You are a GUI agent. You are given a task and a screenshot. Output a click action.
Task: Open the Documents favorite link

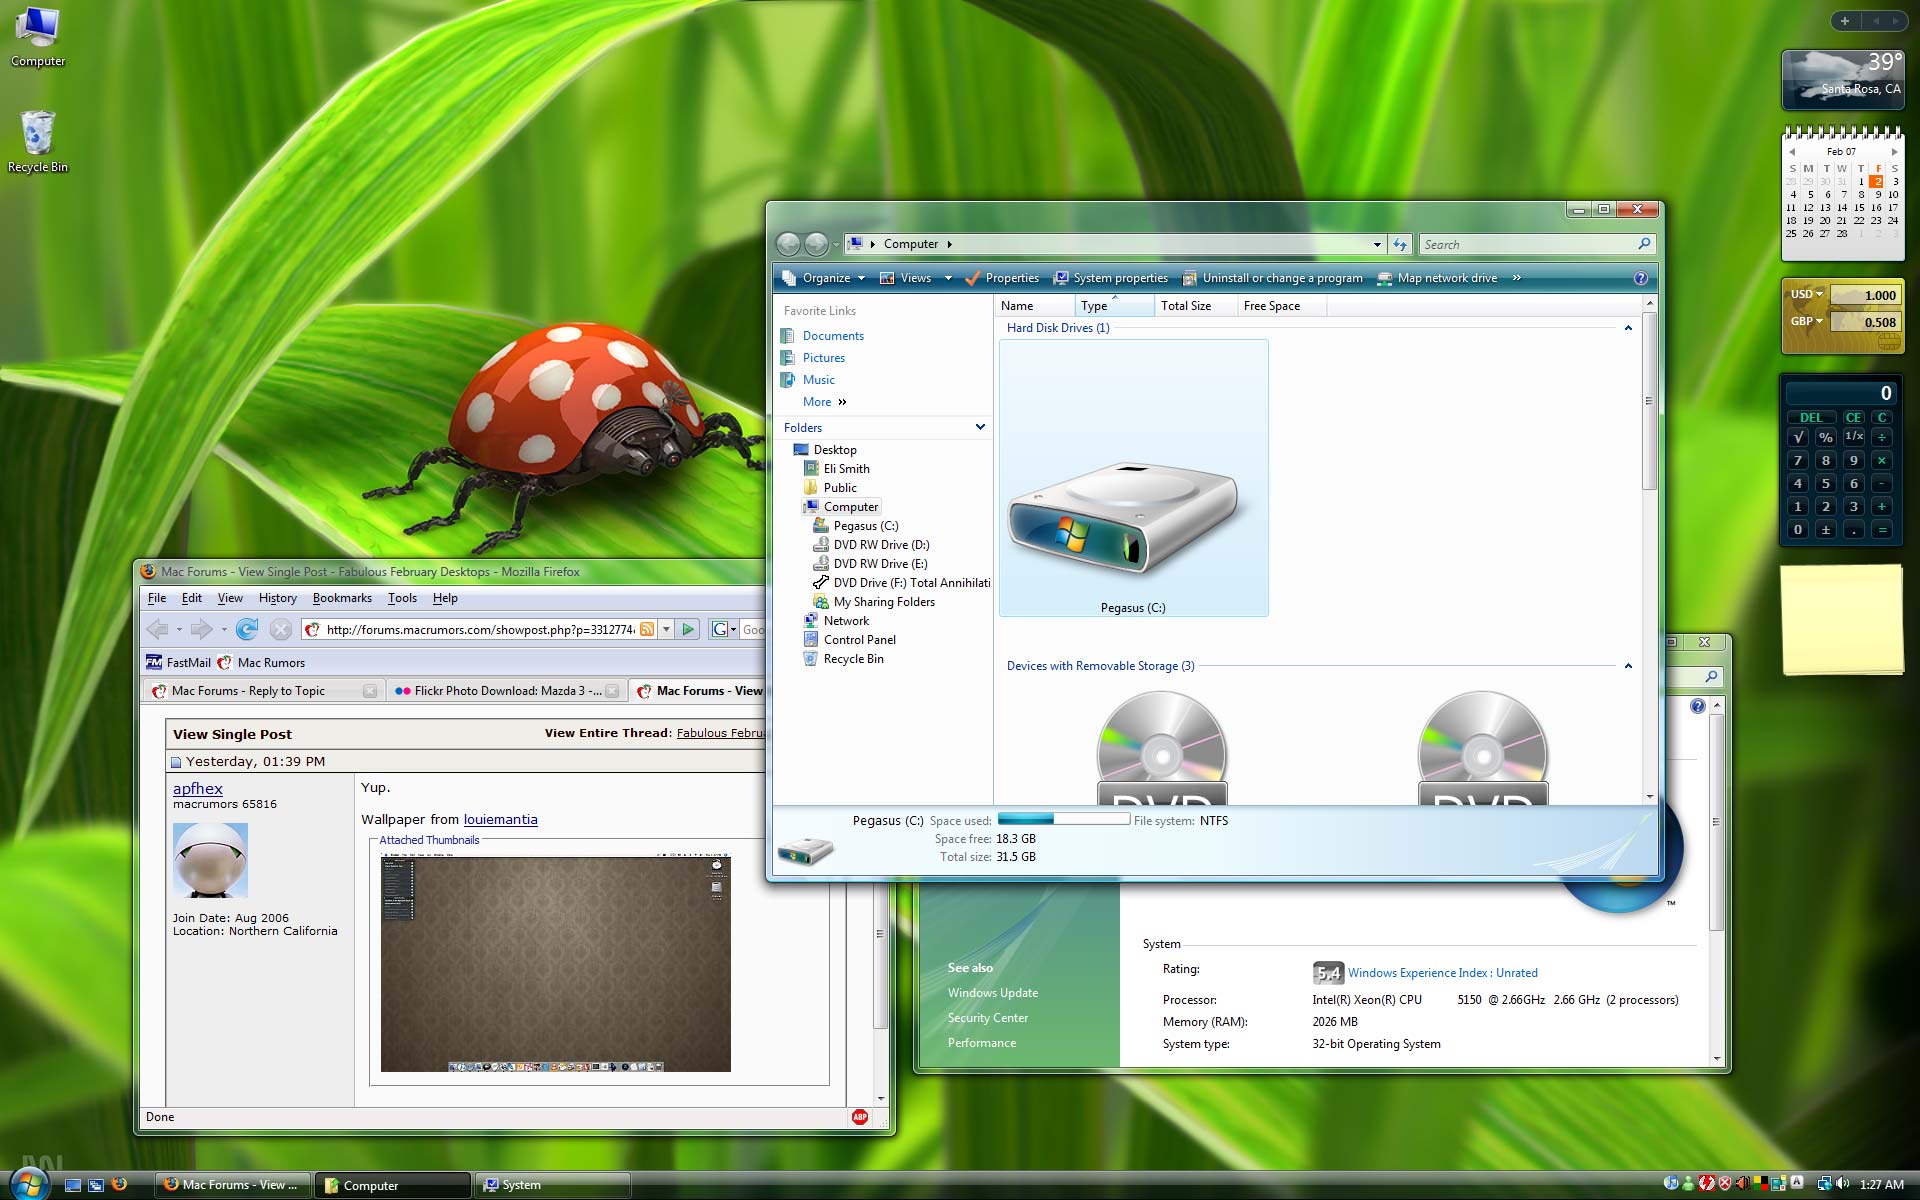click(833, 336)
